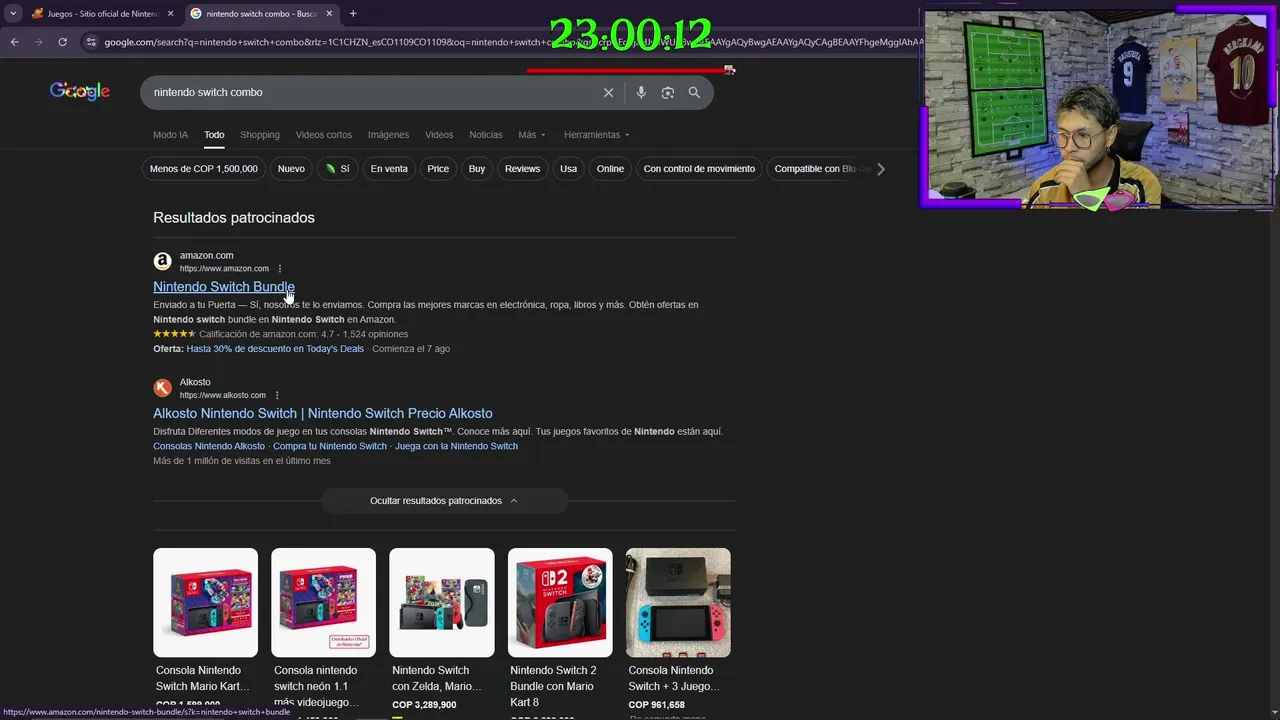Apply the Price filter chip
This screenshot has width=1280, height=720.
pyautogui.click(x=438, y=169)
